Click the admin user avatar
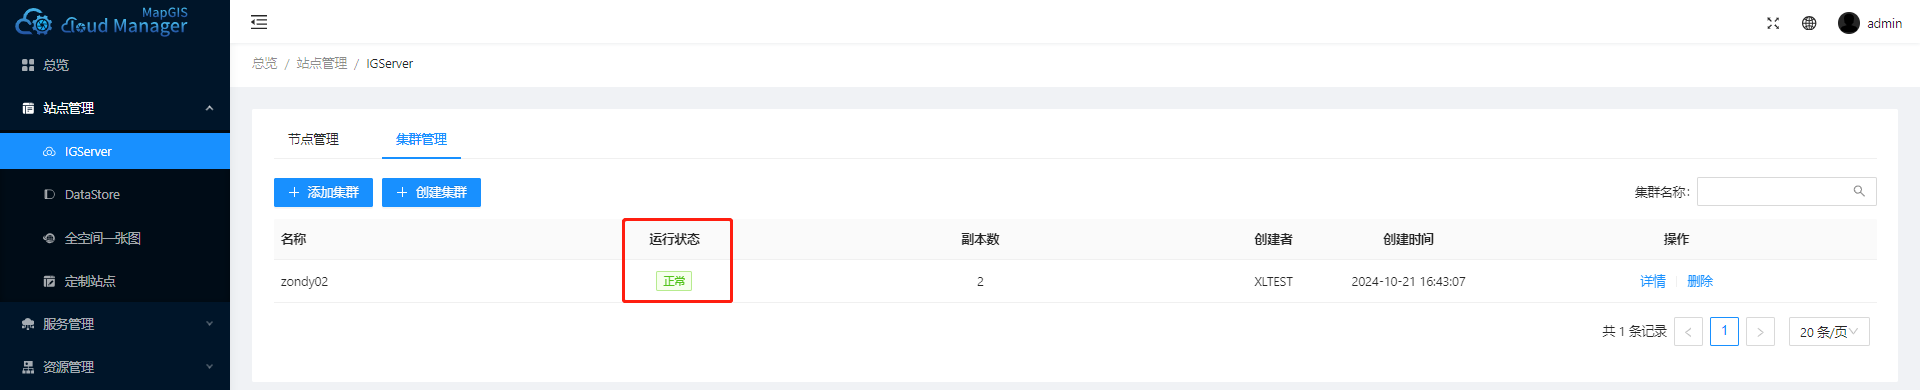This screenshot has height=390, width=1920. pyautogui.click(x=1849, y=23)
